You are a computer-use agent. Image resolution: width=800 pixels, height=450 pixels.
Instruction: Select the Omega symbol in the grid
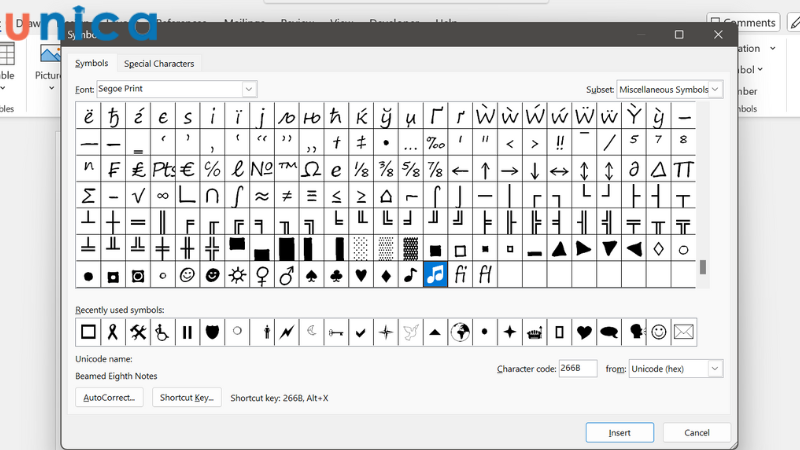tap(311, 168)
